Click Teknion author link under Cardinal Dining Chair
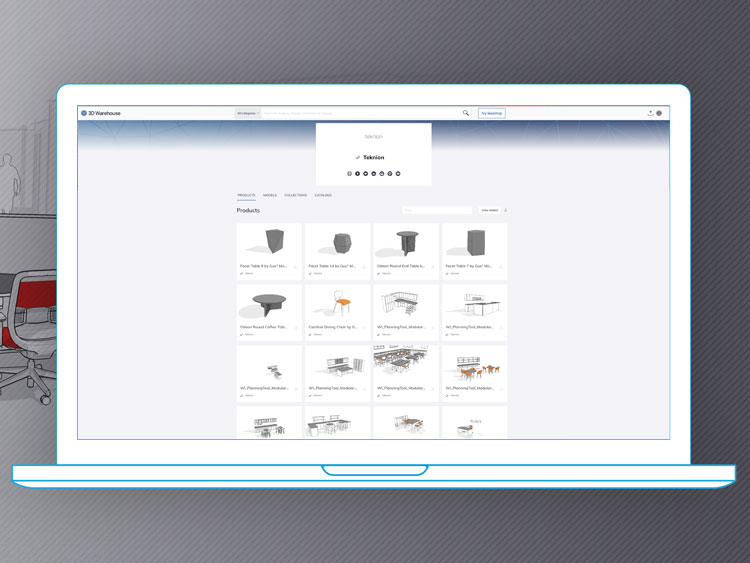This screenshot has height=563, width=750. (318, 335)
